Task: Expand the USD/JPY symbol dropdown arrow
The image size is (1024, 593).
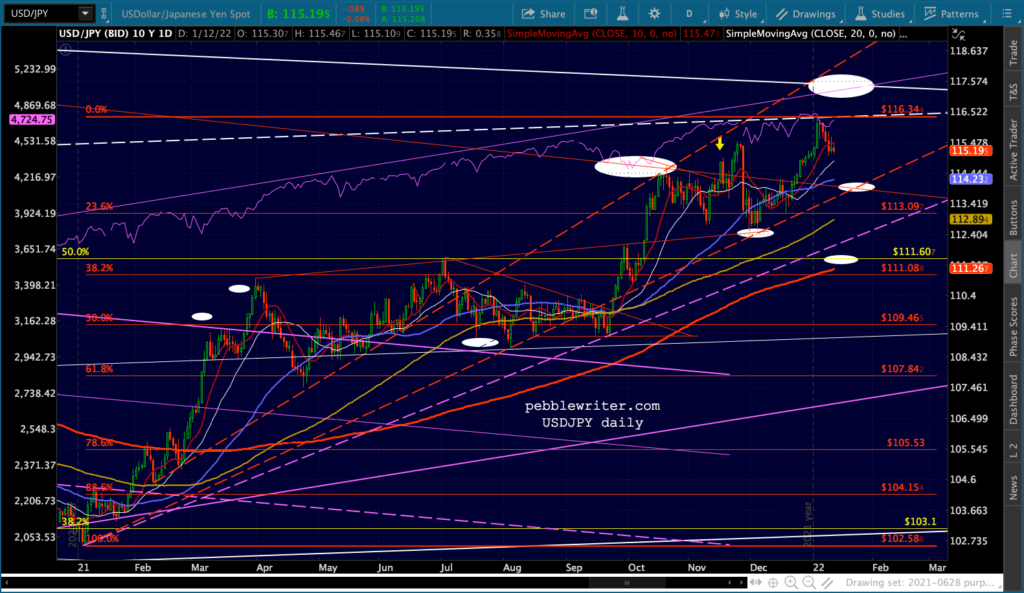Action: click(85, 13)
